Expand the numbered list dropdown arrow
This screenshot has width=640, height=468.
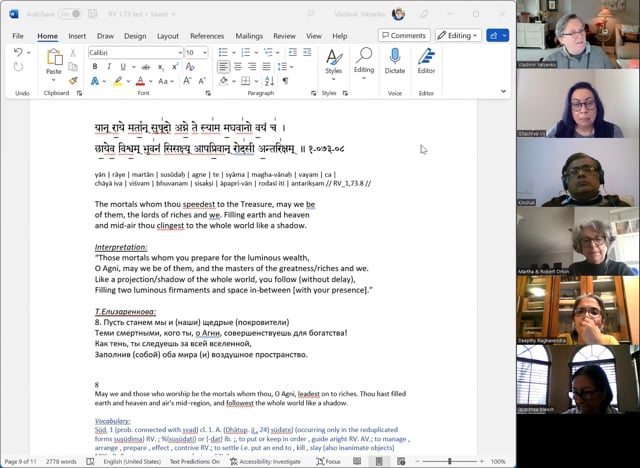(x=256, y=53)
